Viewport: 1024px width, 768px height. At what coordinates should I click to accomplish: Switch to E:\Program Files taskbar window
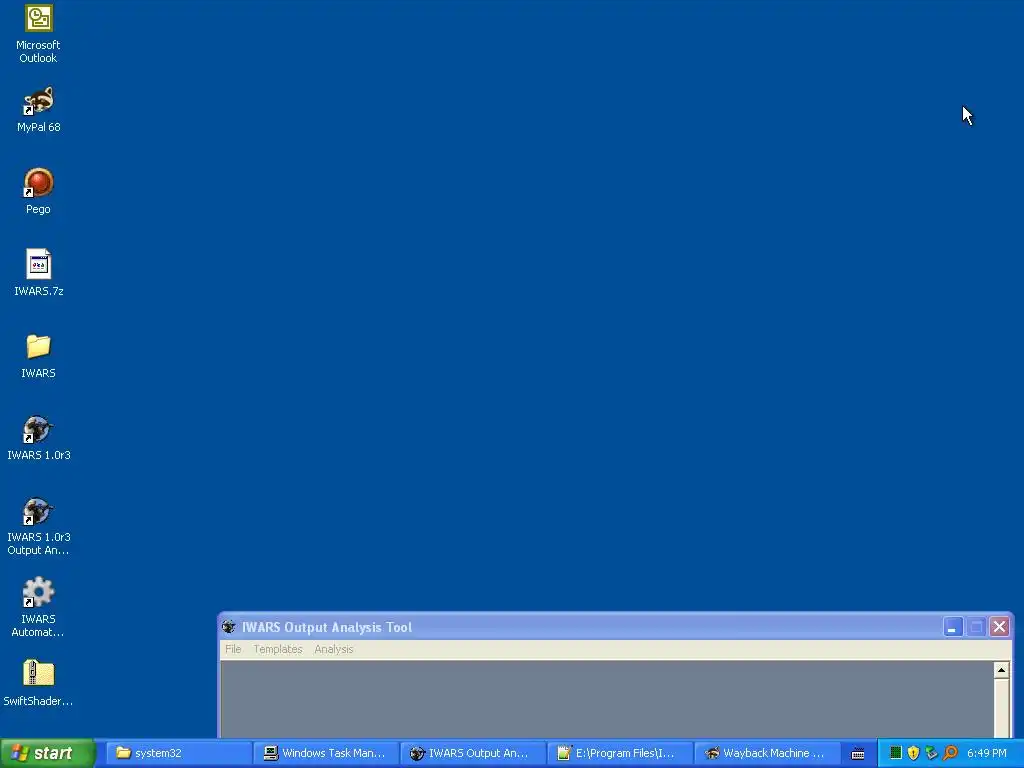click(619, 754)
